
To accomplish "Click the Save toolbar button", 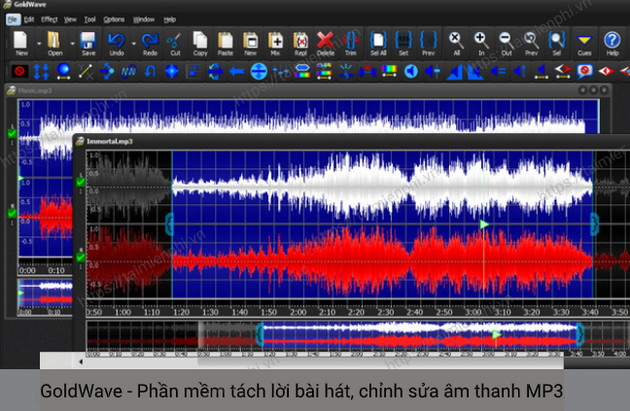I will click(x=87, y=43).
